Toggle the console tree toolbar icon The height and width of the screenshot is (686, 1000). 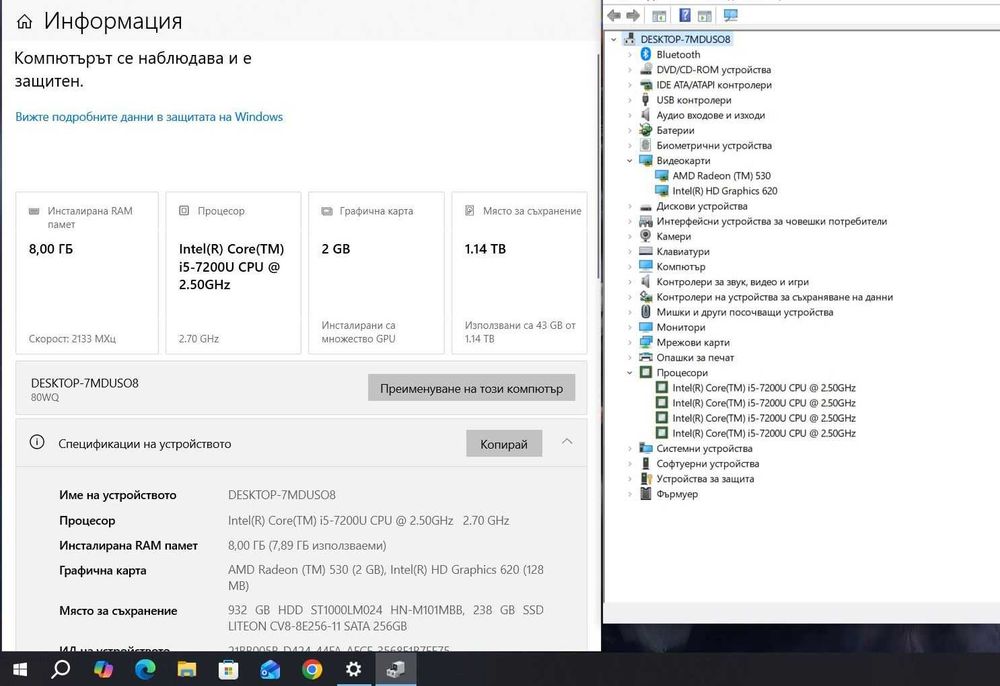tap(659, 15)
